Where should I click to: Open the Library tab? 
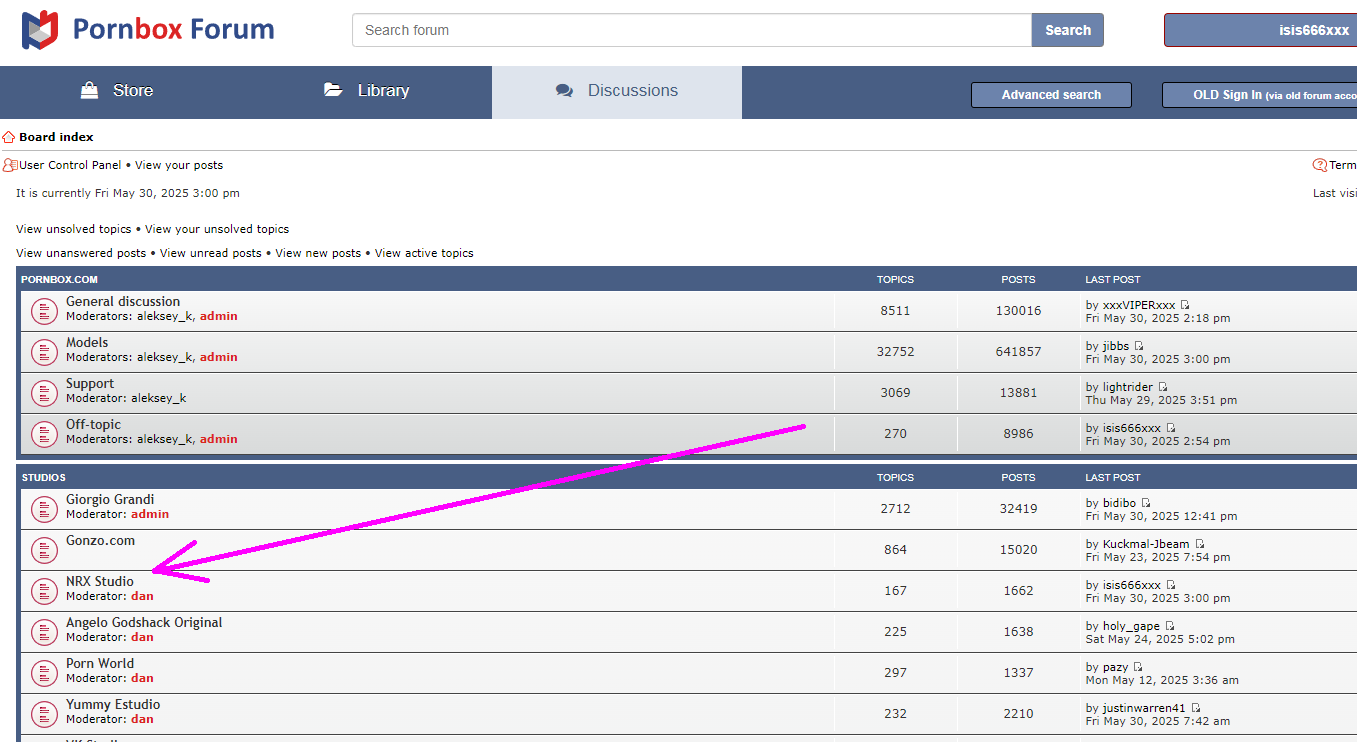(369, 91)
